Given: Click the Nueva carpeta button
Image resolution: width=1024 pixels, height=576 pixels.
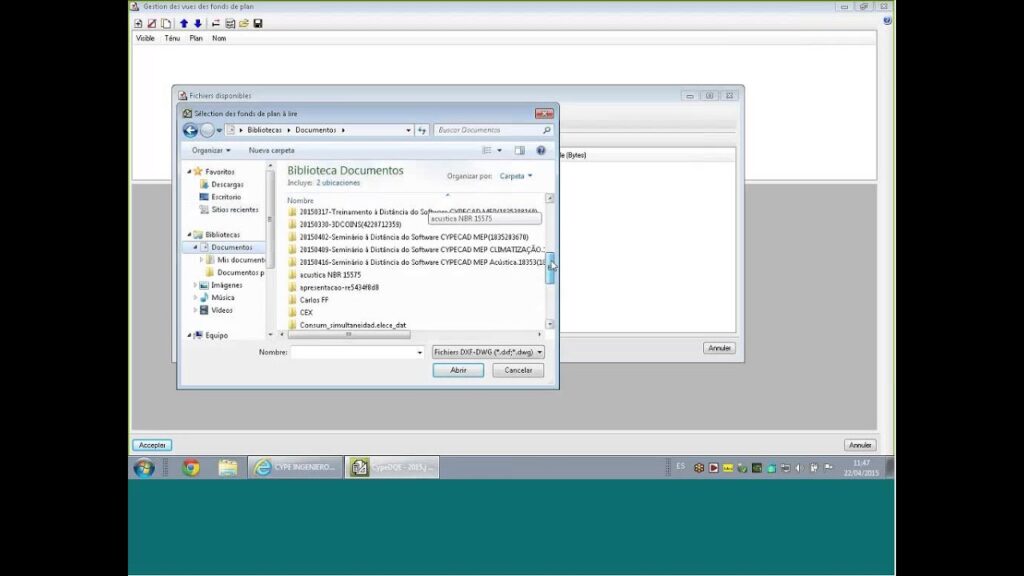Looking at the screenshot, I should click(271, 150).
